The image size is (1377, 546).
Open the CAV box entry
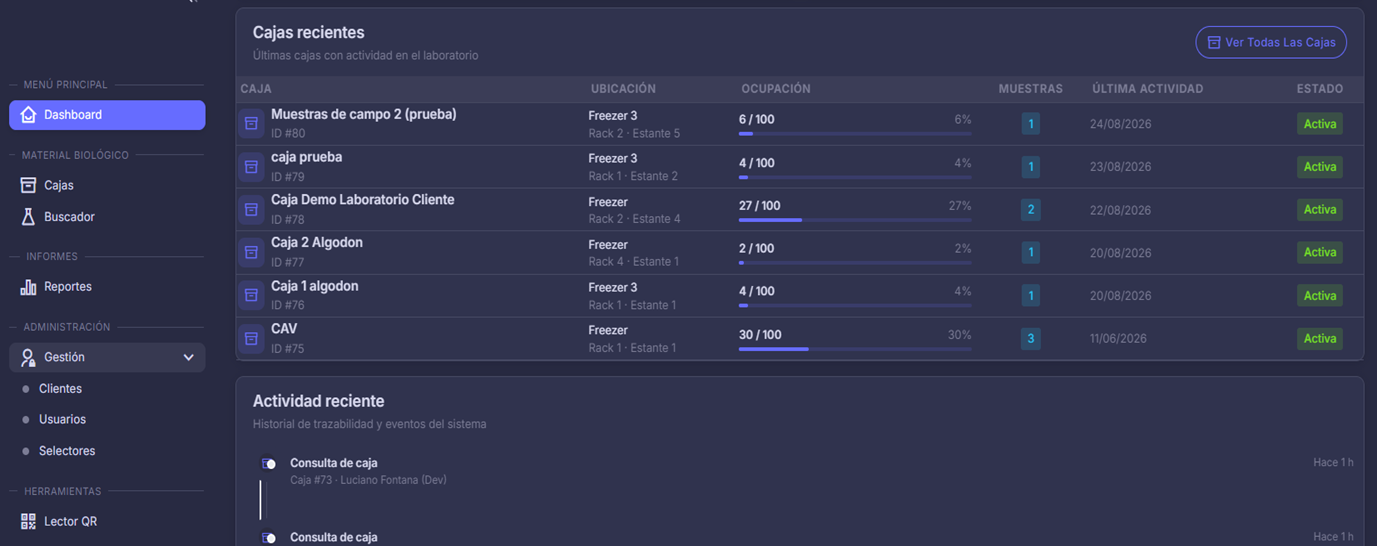pos(284,329)
